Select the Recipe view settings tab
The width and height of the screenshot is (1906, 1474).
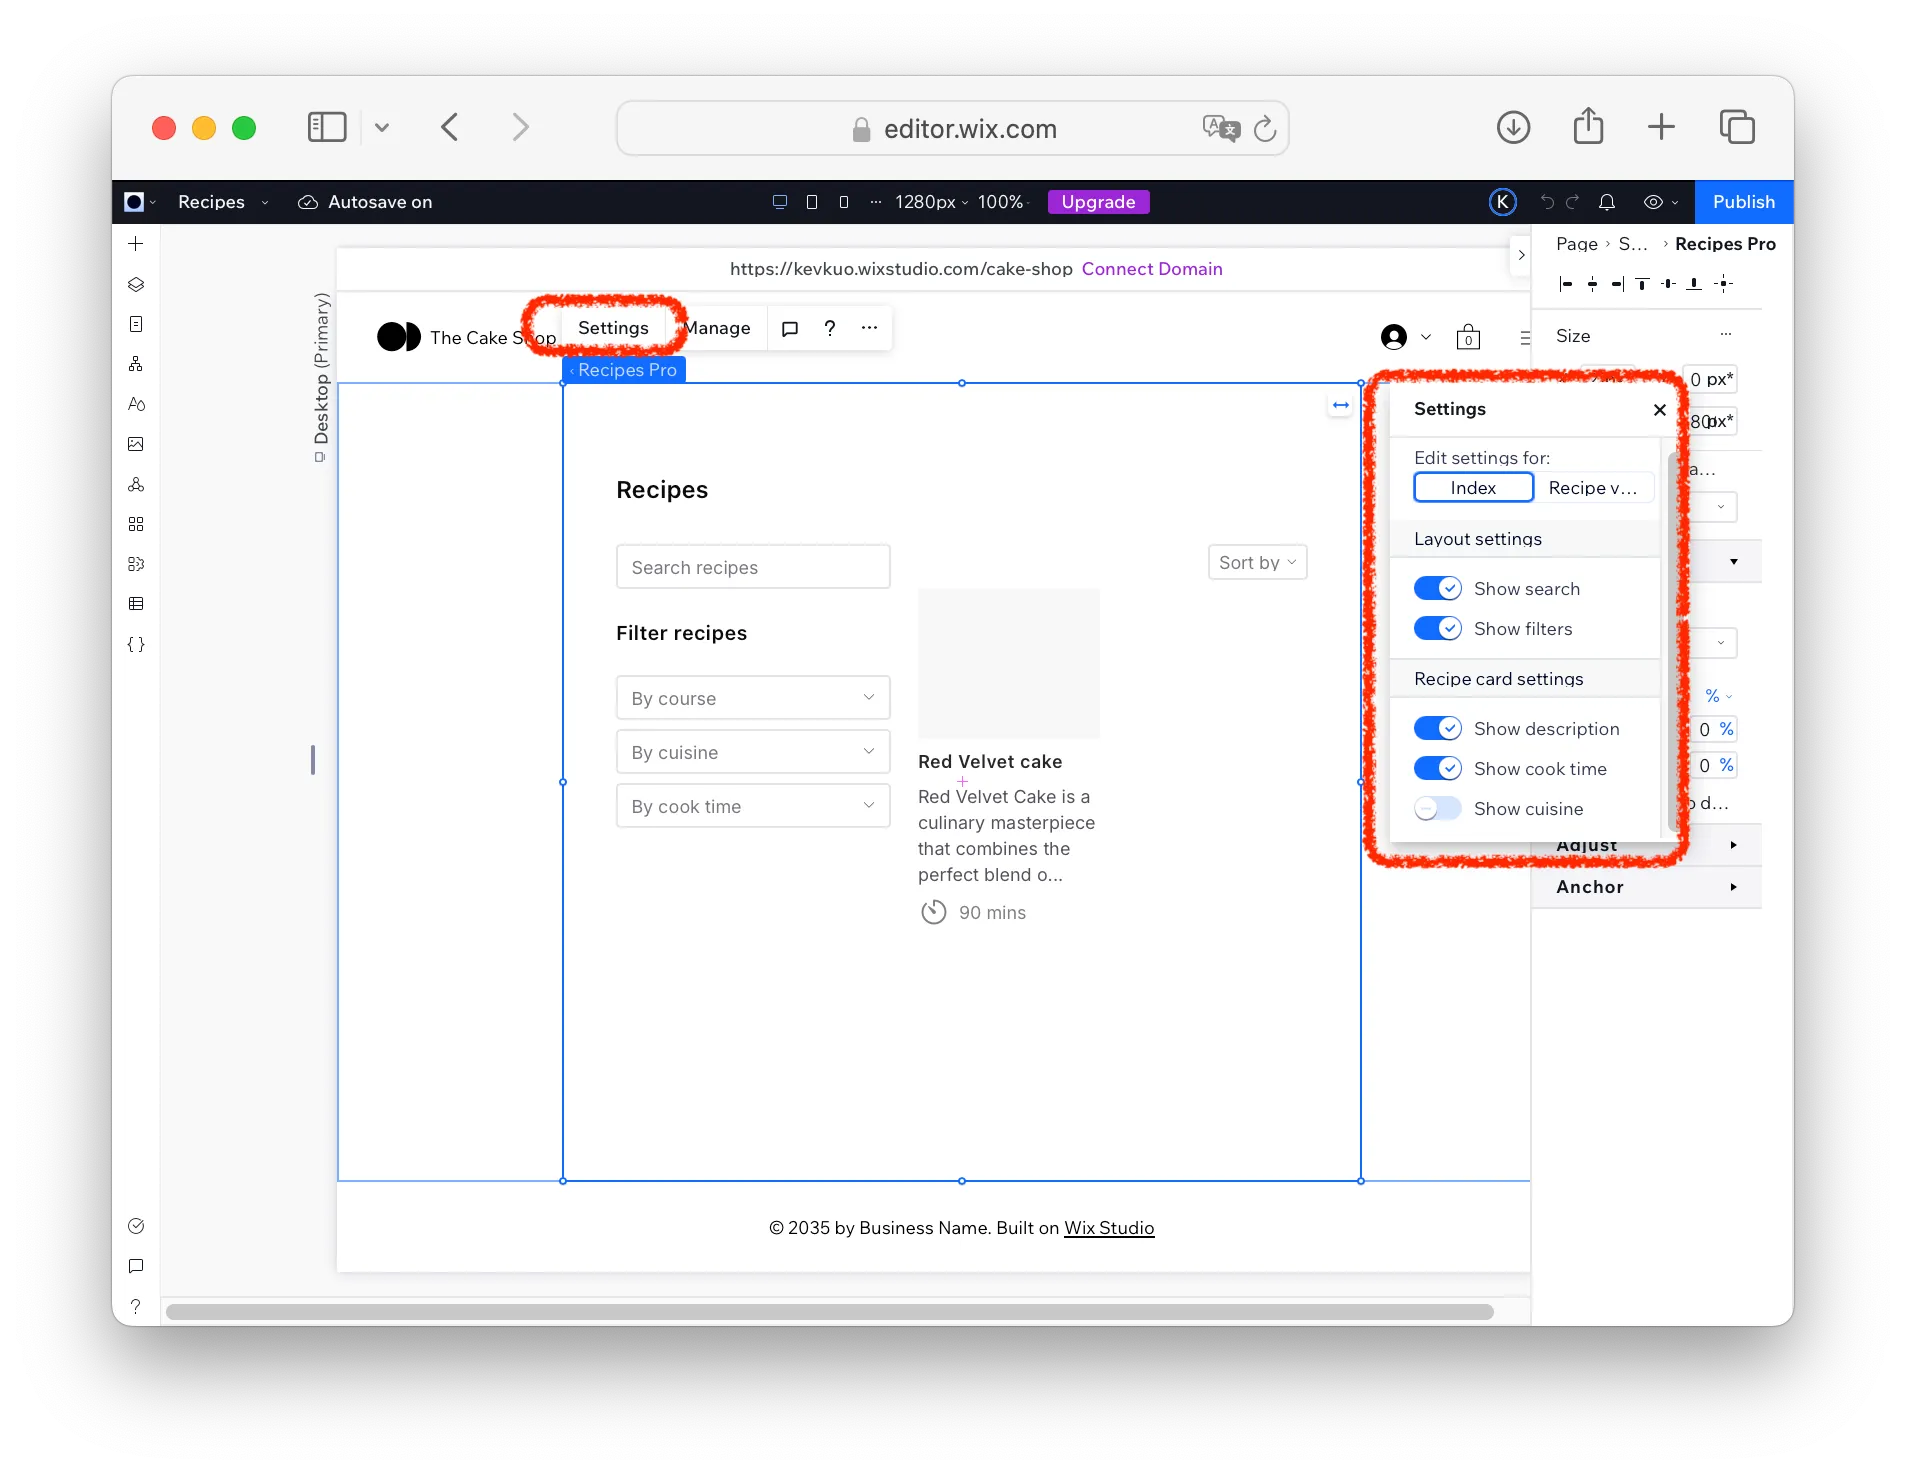click(1593, 488)
